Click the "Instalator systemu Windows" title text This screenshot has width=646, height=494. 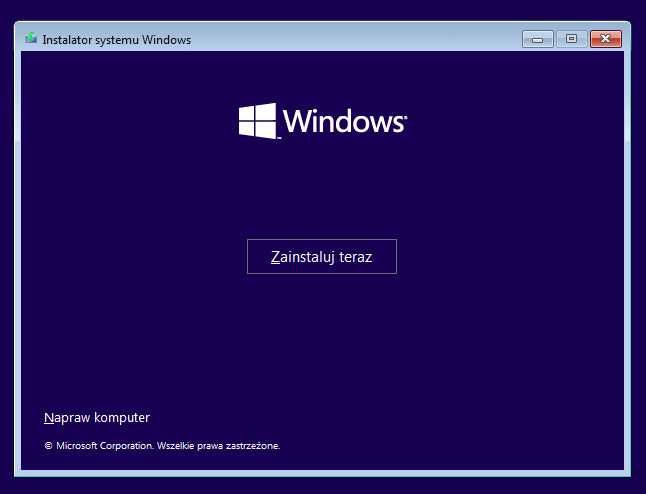pyautogui.click(x=117, y=40)
